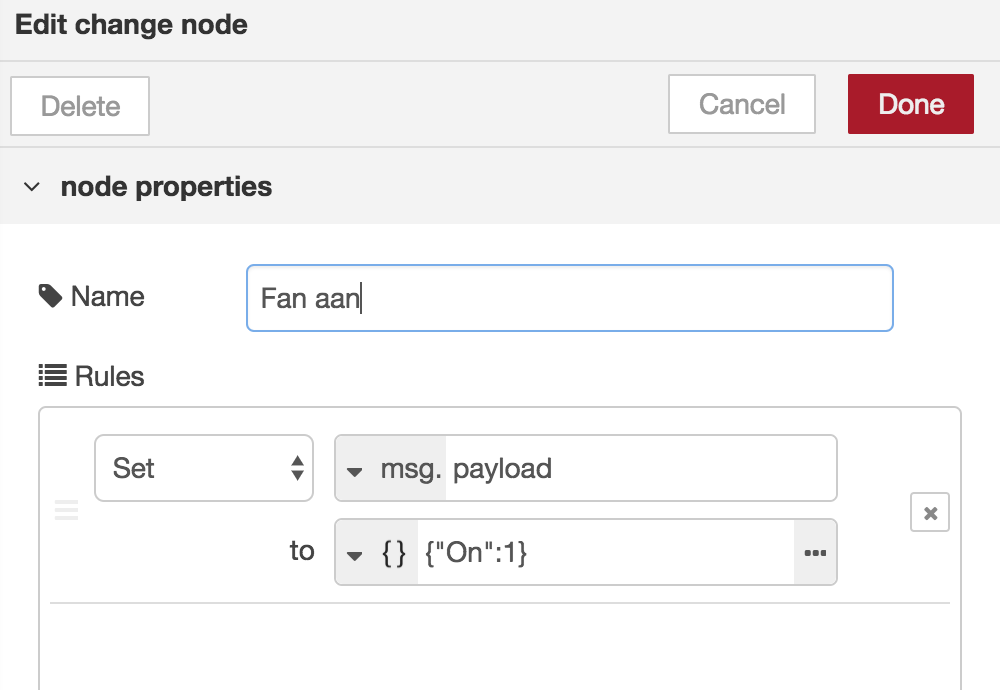This screenshot has height=690, width=1000.
Task: Click the Rules label text
Action: pyautogui.click(x=109, y=377)
